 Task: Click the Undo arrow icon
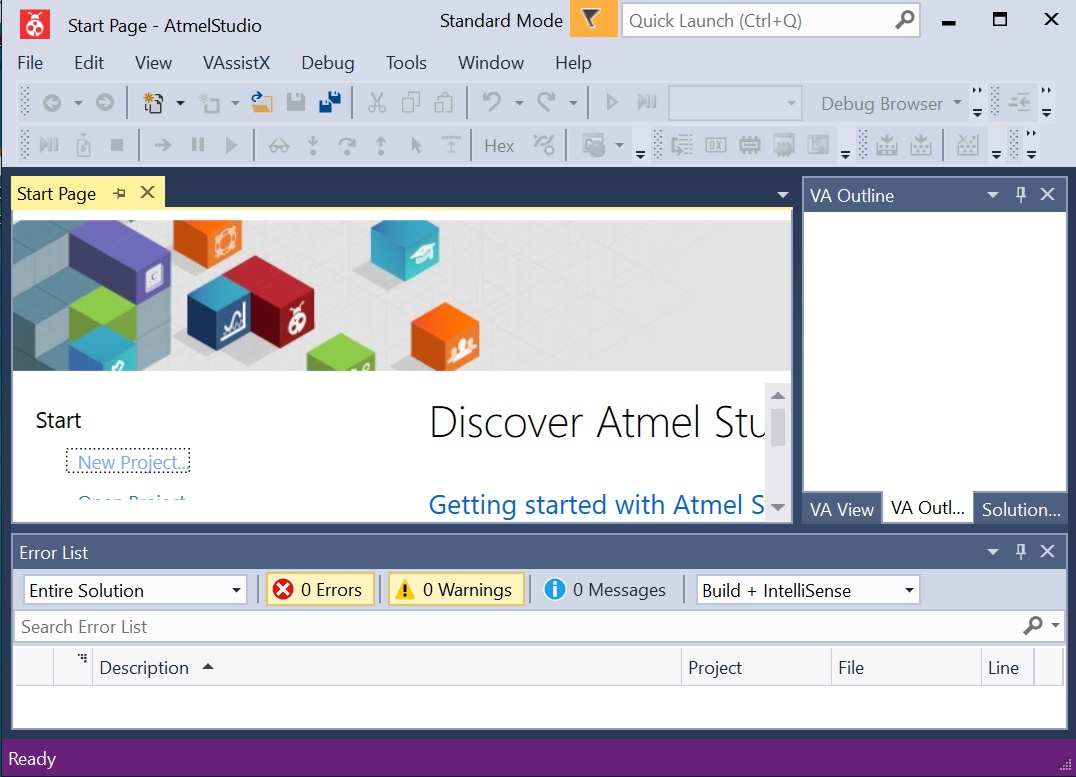tap(491, 103)
